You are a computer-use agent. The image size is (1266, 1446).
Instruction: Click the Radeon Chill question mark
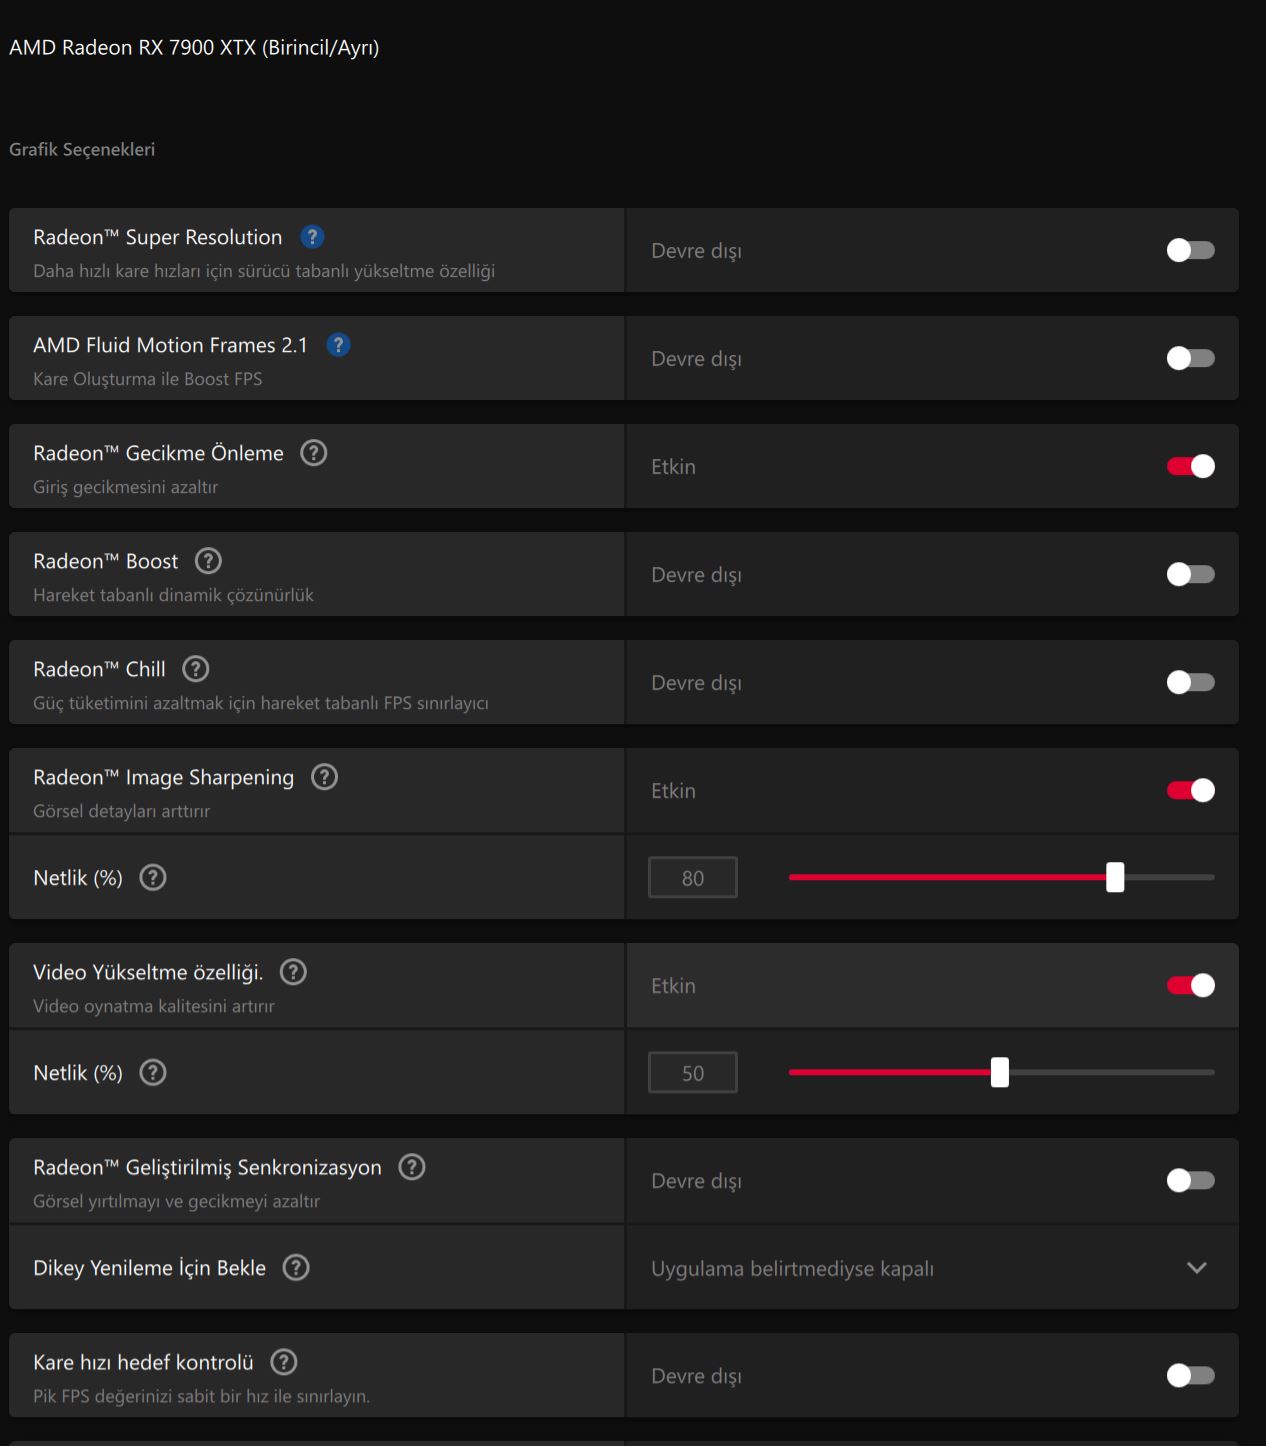coord(196,669)
